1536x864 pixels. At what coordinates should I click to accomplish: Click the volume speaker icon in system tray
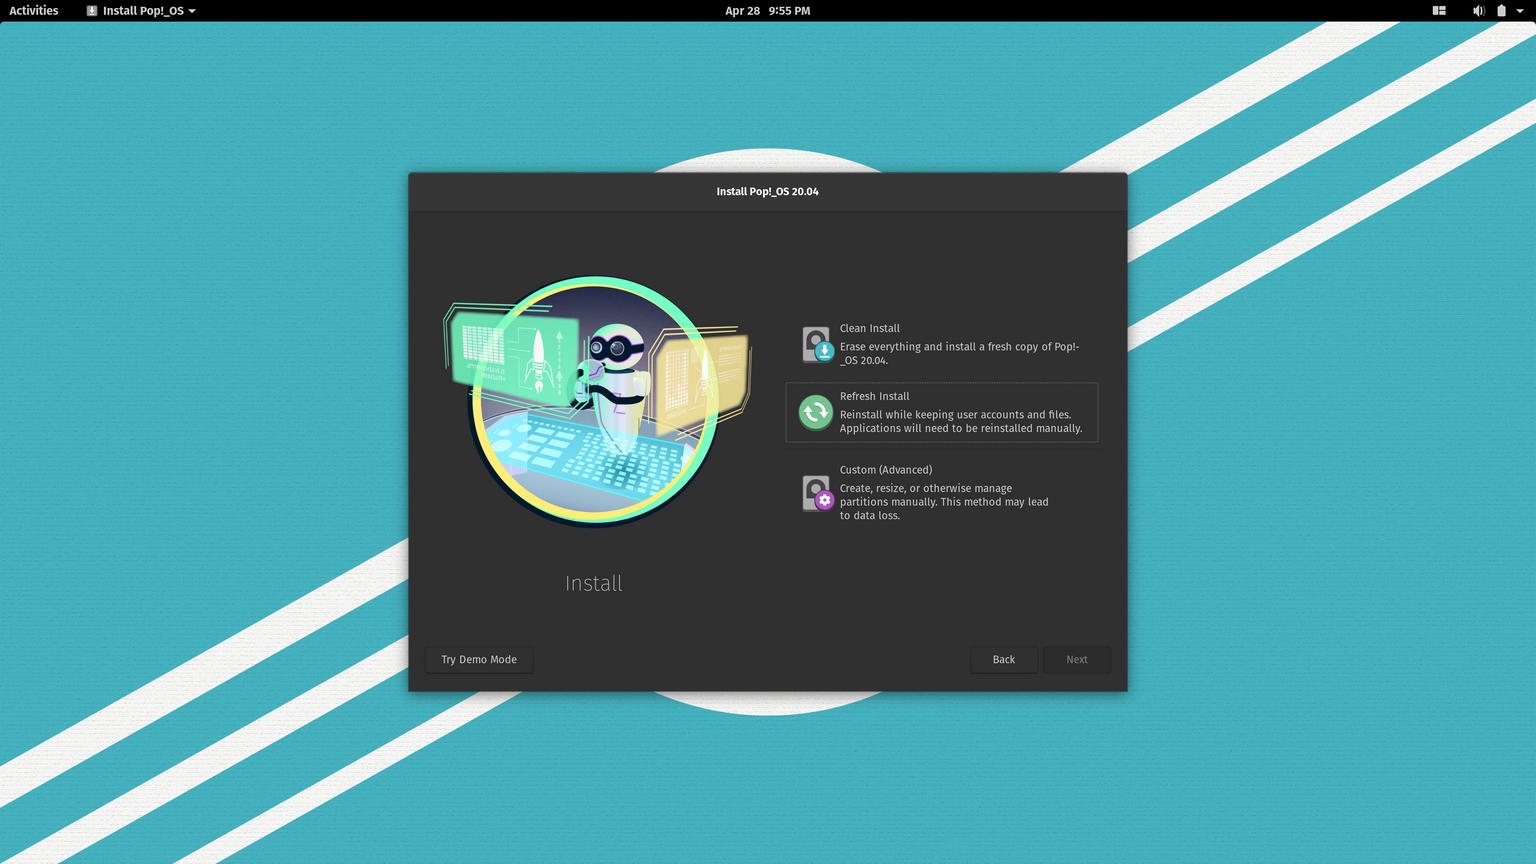click(x=1478, y=10)
